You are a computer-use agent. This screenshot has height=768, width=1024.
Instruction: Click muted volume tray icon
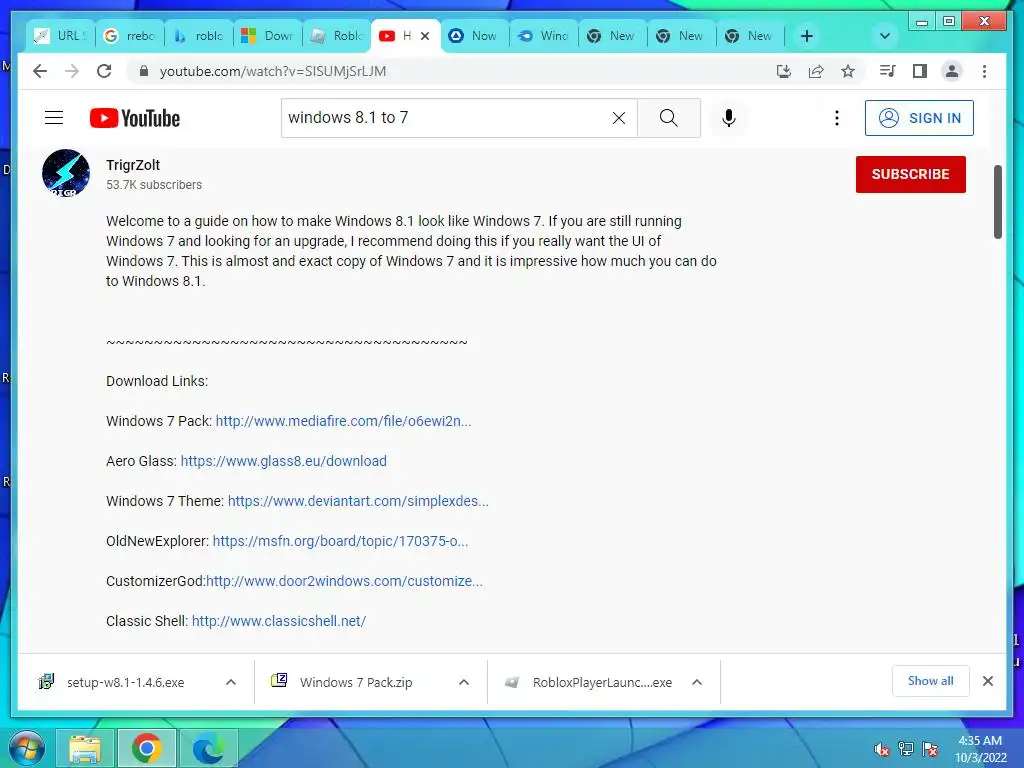[882, 749]
